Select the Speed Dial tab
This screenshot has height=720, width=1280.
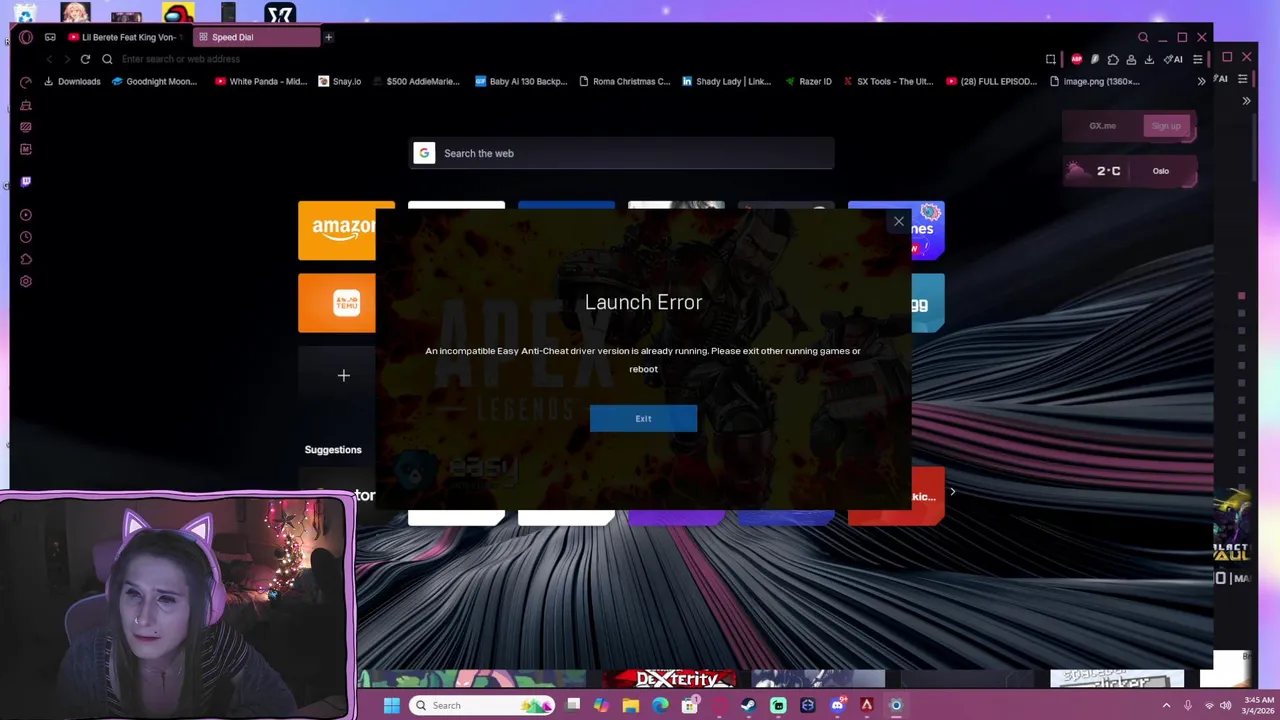coord(257,37)
